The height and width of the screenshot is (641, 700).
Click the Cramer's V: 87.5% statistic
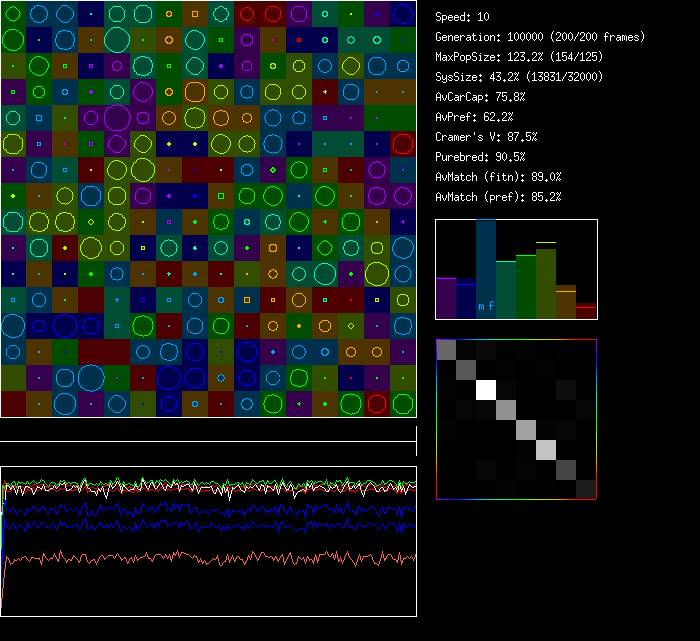487,137
